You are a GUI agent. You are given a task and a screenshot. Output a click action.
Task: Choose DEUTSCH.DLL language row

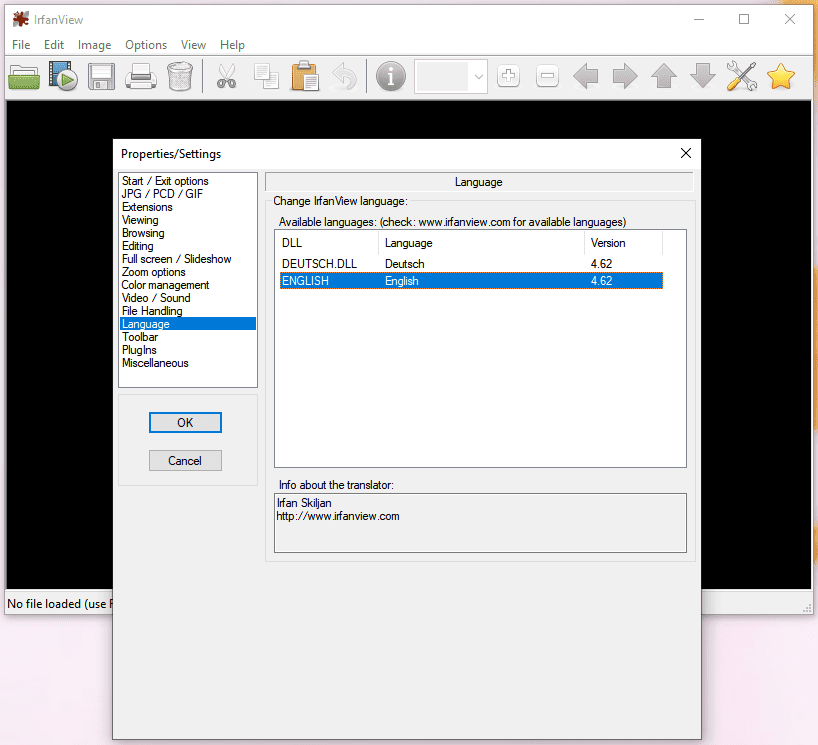point(471,264)
